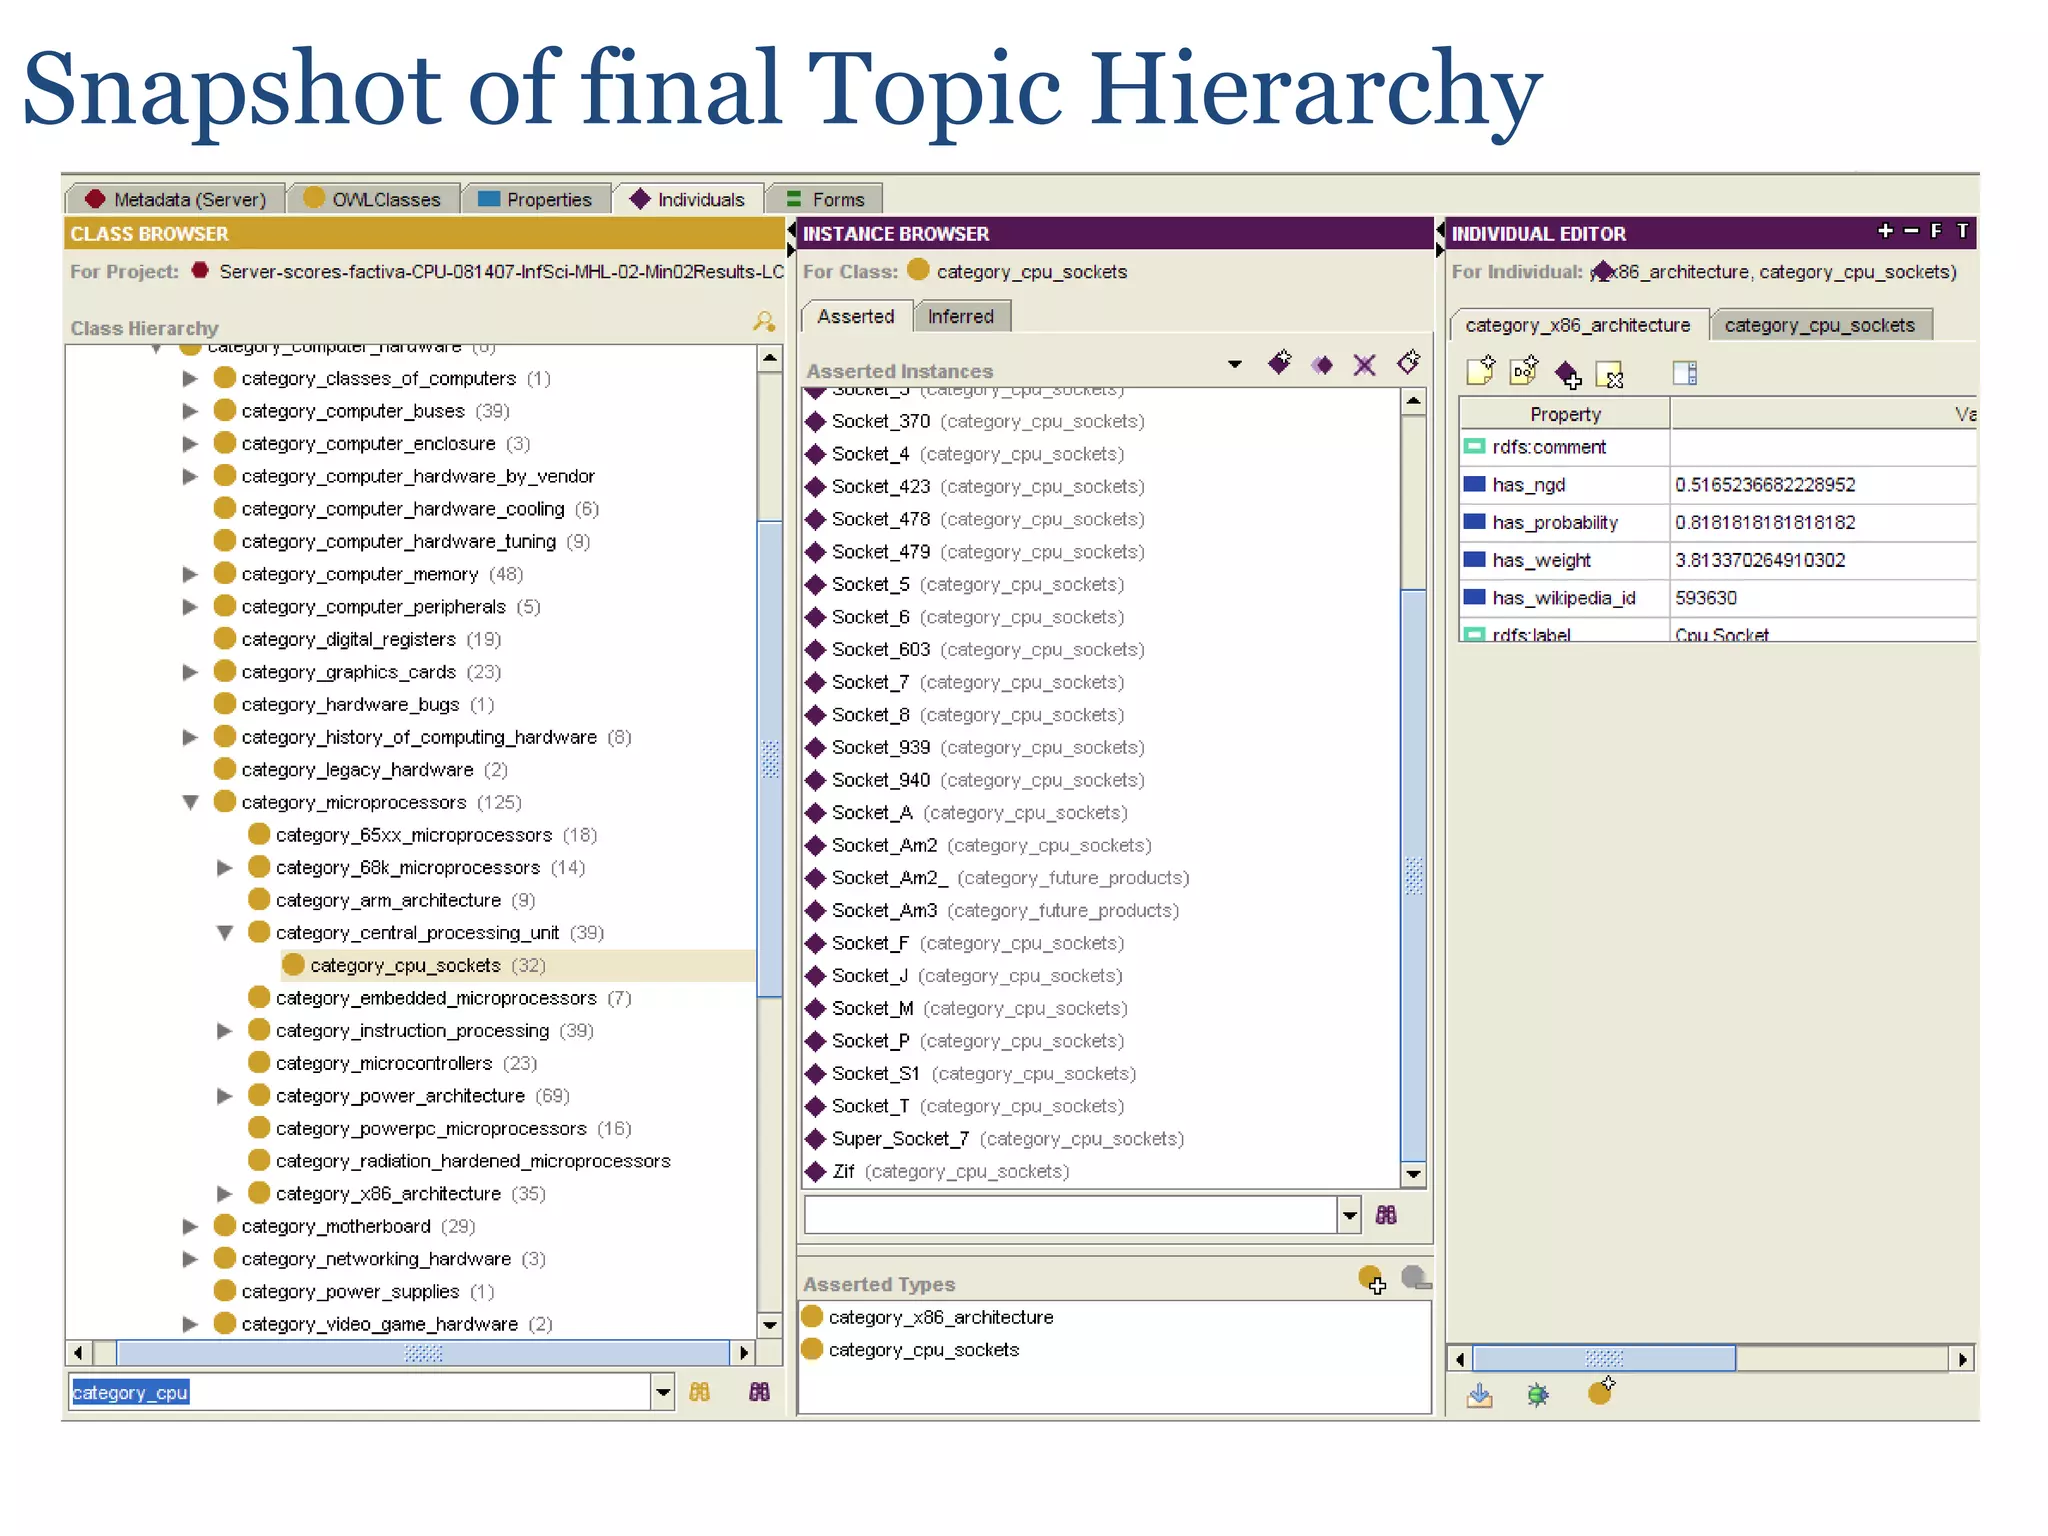Screen dimensions: 2048x1536
Task: Select Socket_Am3 instance
Action: point(885,911)
